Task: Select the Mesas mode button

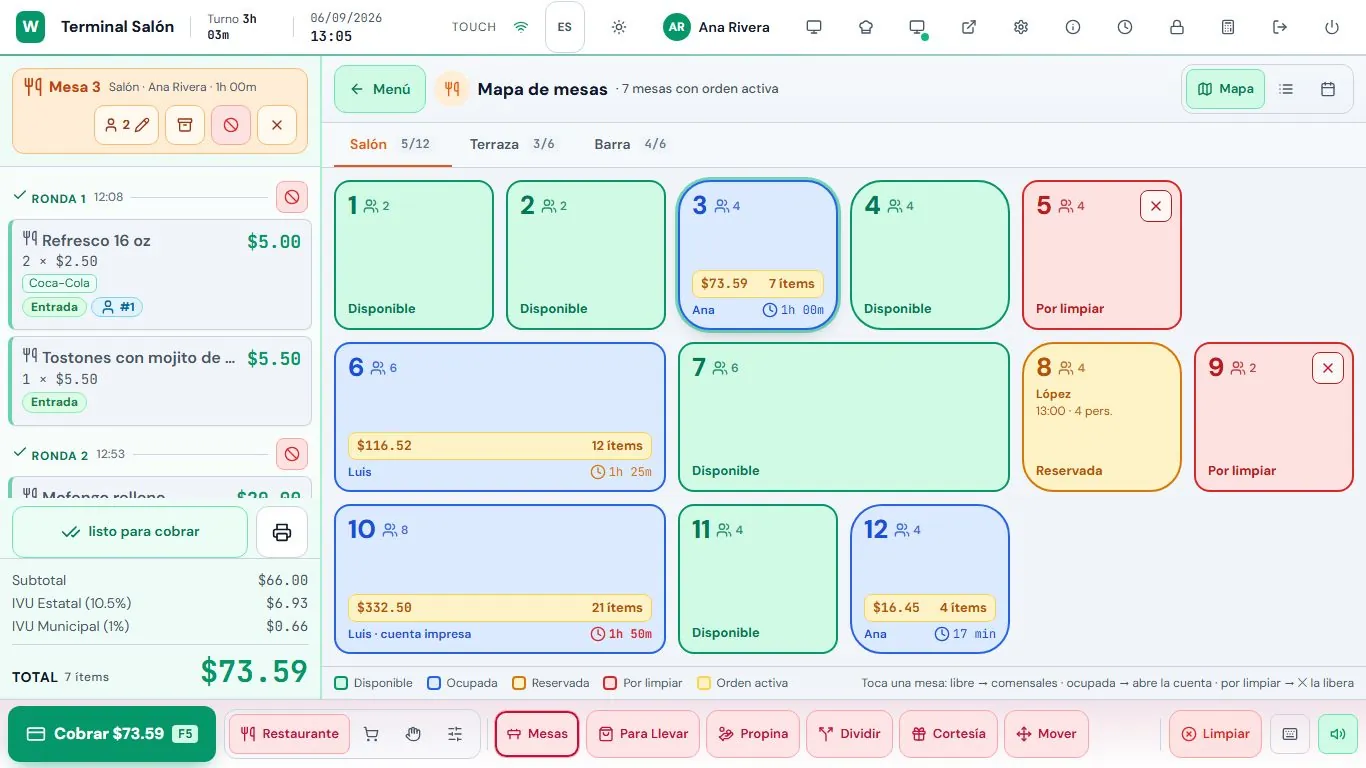Action: click(537, 734)
